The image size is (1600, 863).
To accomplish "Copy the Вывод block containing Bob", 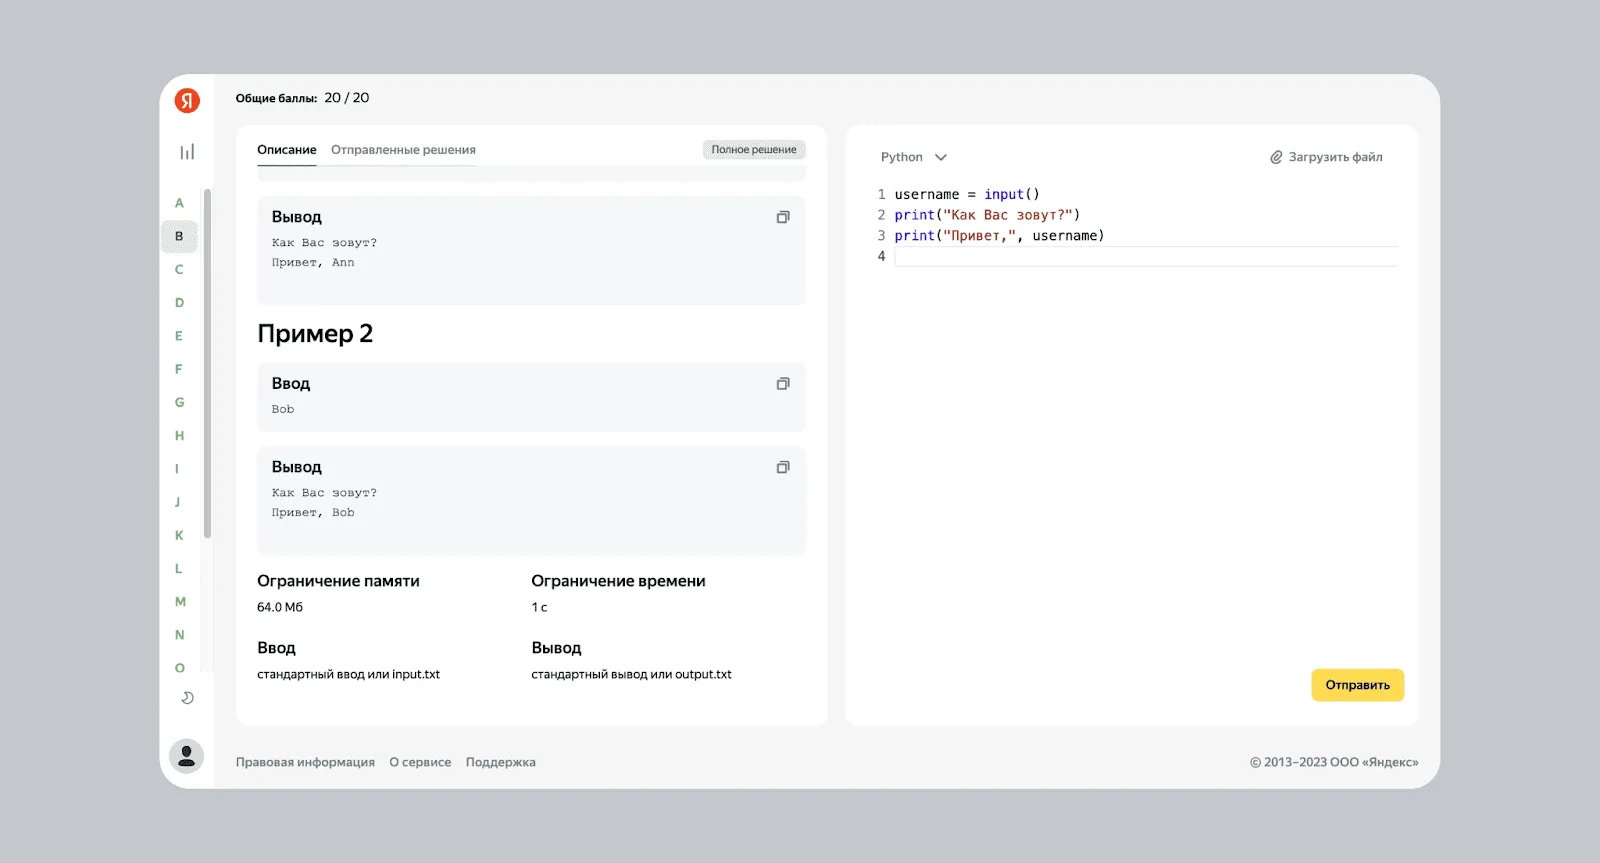I will pos(783,467).
